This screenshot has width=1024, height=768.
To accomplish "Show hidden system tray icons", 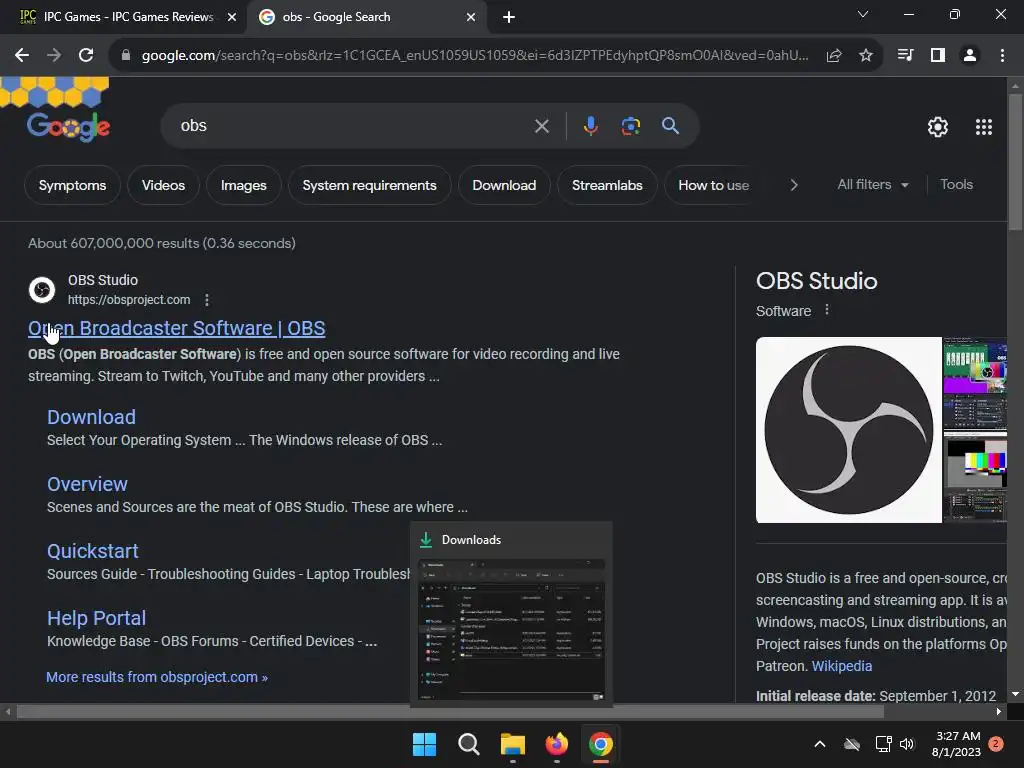I will pyautogui.click(x=820, y=744).
